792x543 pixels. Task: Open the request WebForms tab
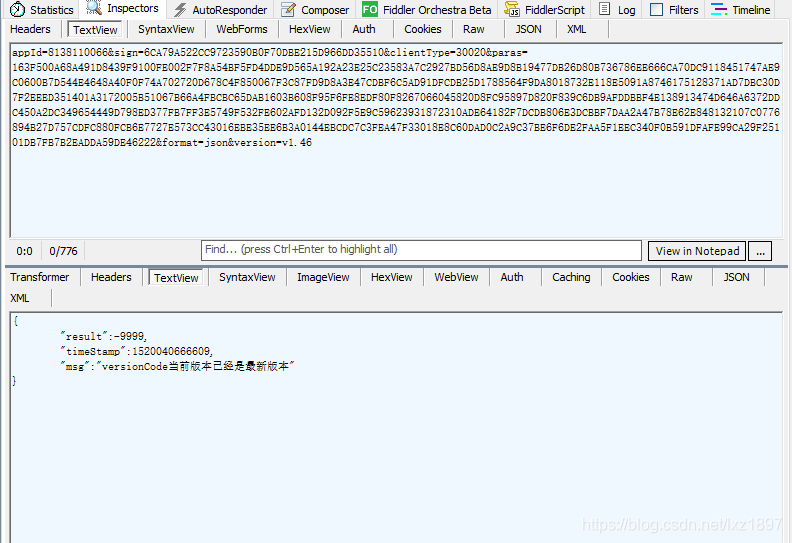pyautogui.click(x=242, y=29)
